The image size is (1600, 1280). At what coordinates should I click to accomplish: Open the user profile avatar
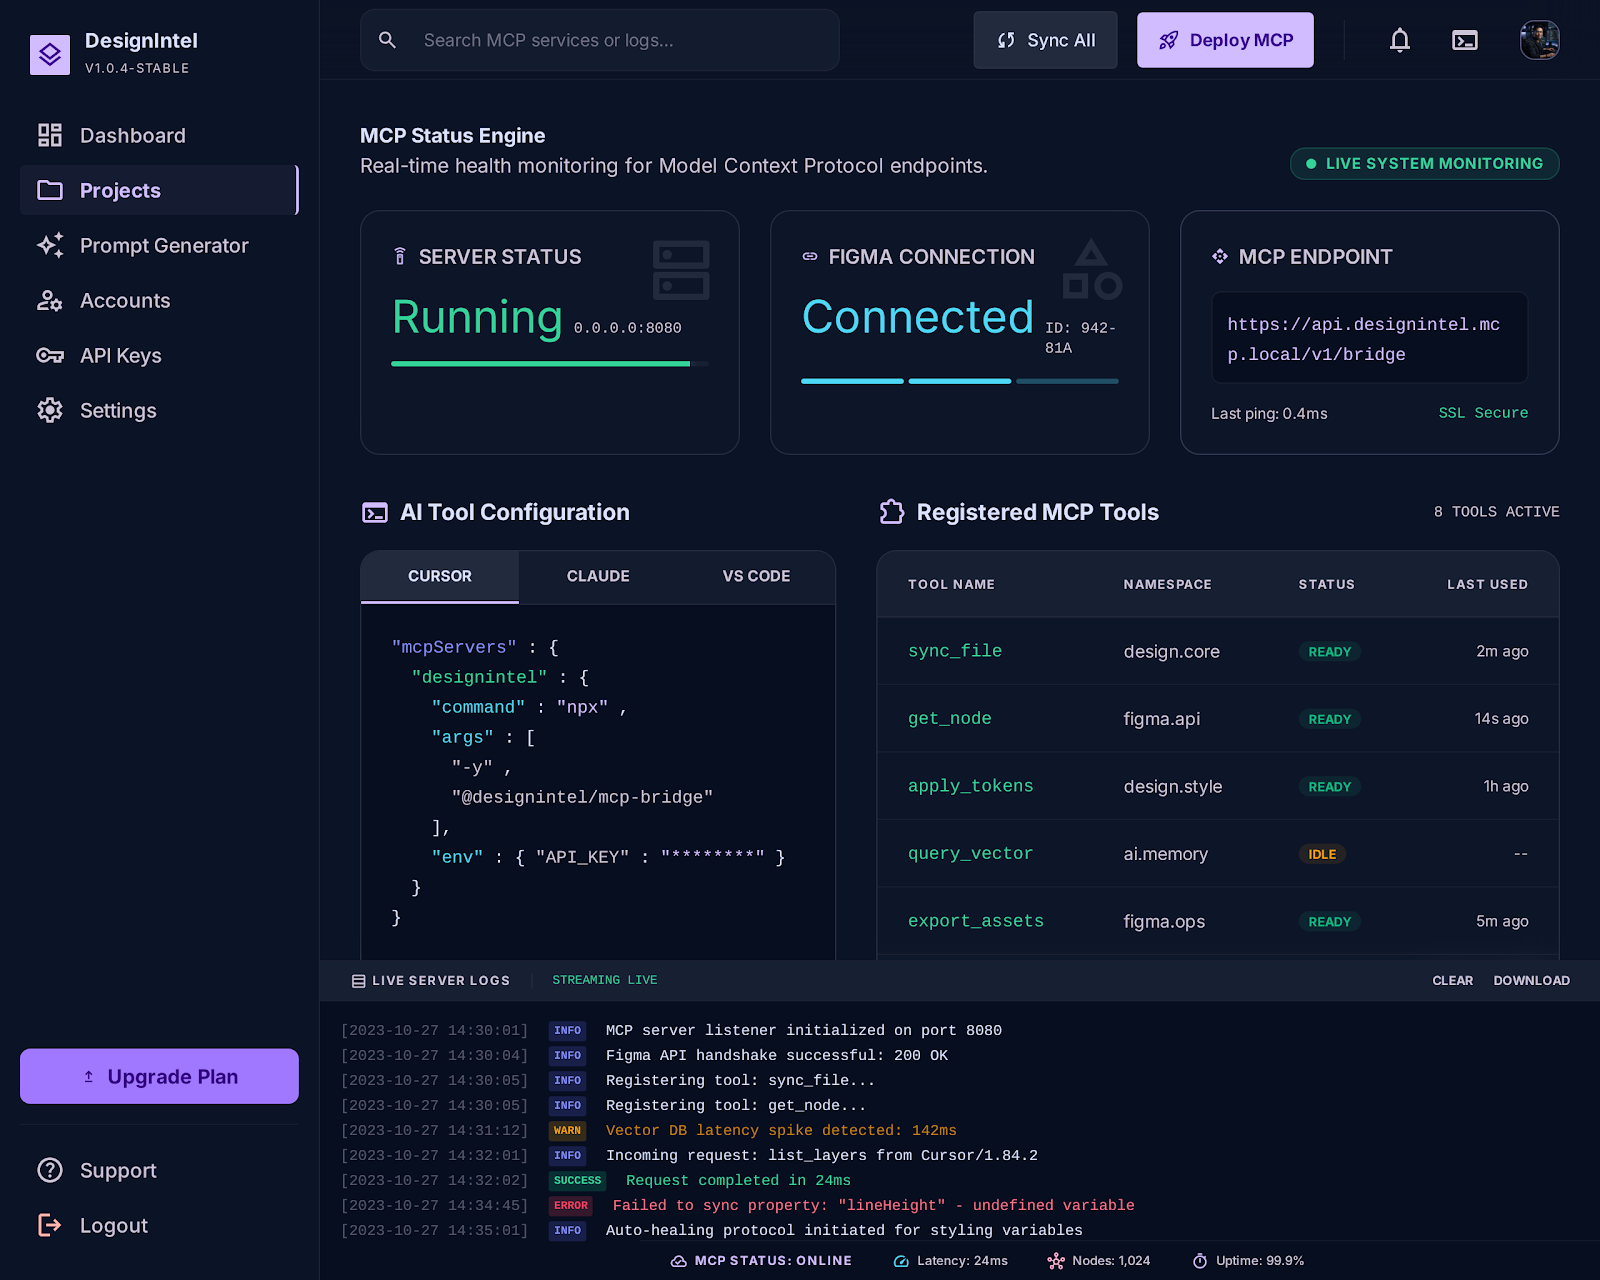click(1540, 40)
